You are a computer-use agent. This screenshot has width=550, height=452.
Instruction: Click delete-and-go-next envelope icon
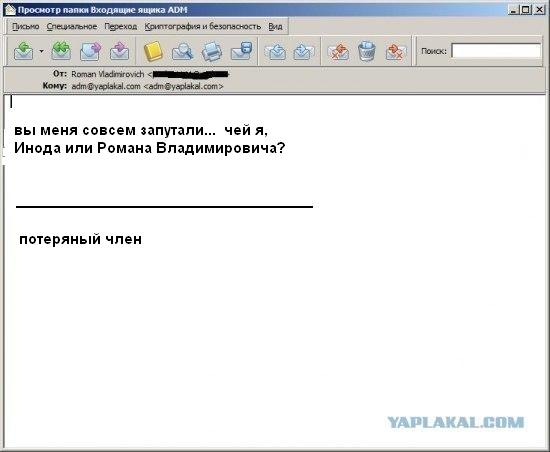pos(395,51)
